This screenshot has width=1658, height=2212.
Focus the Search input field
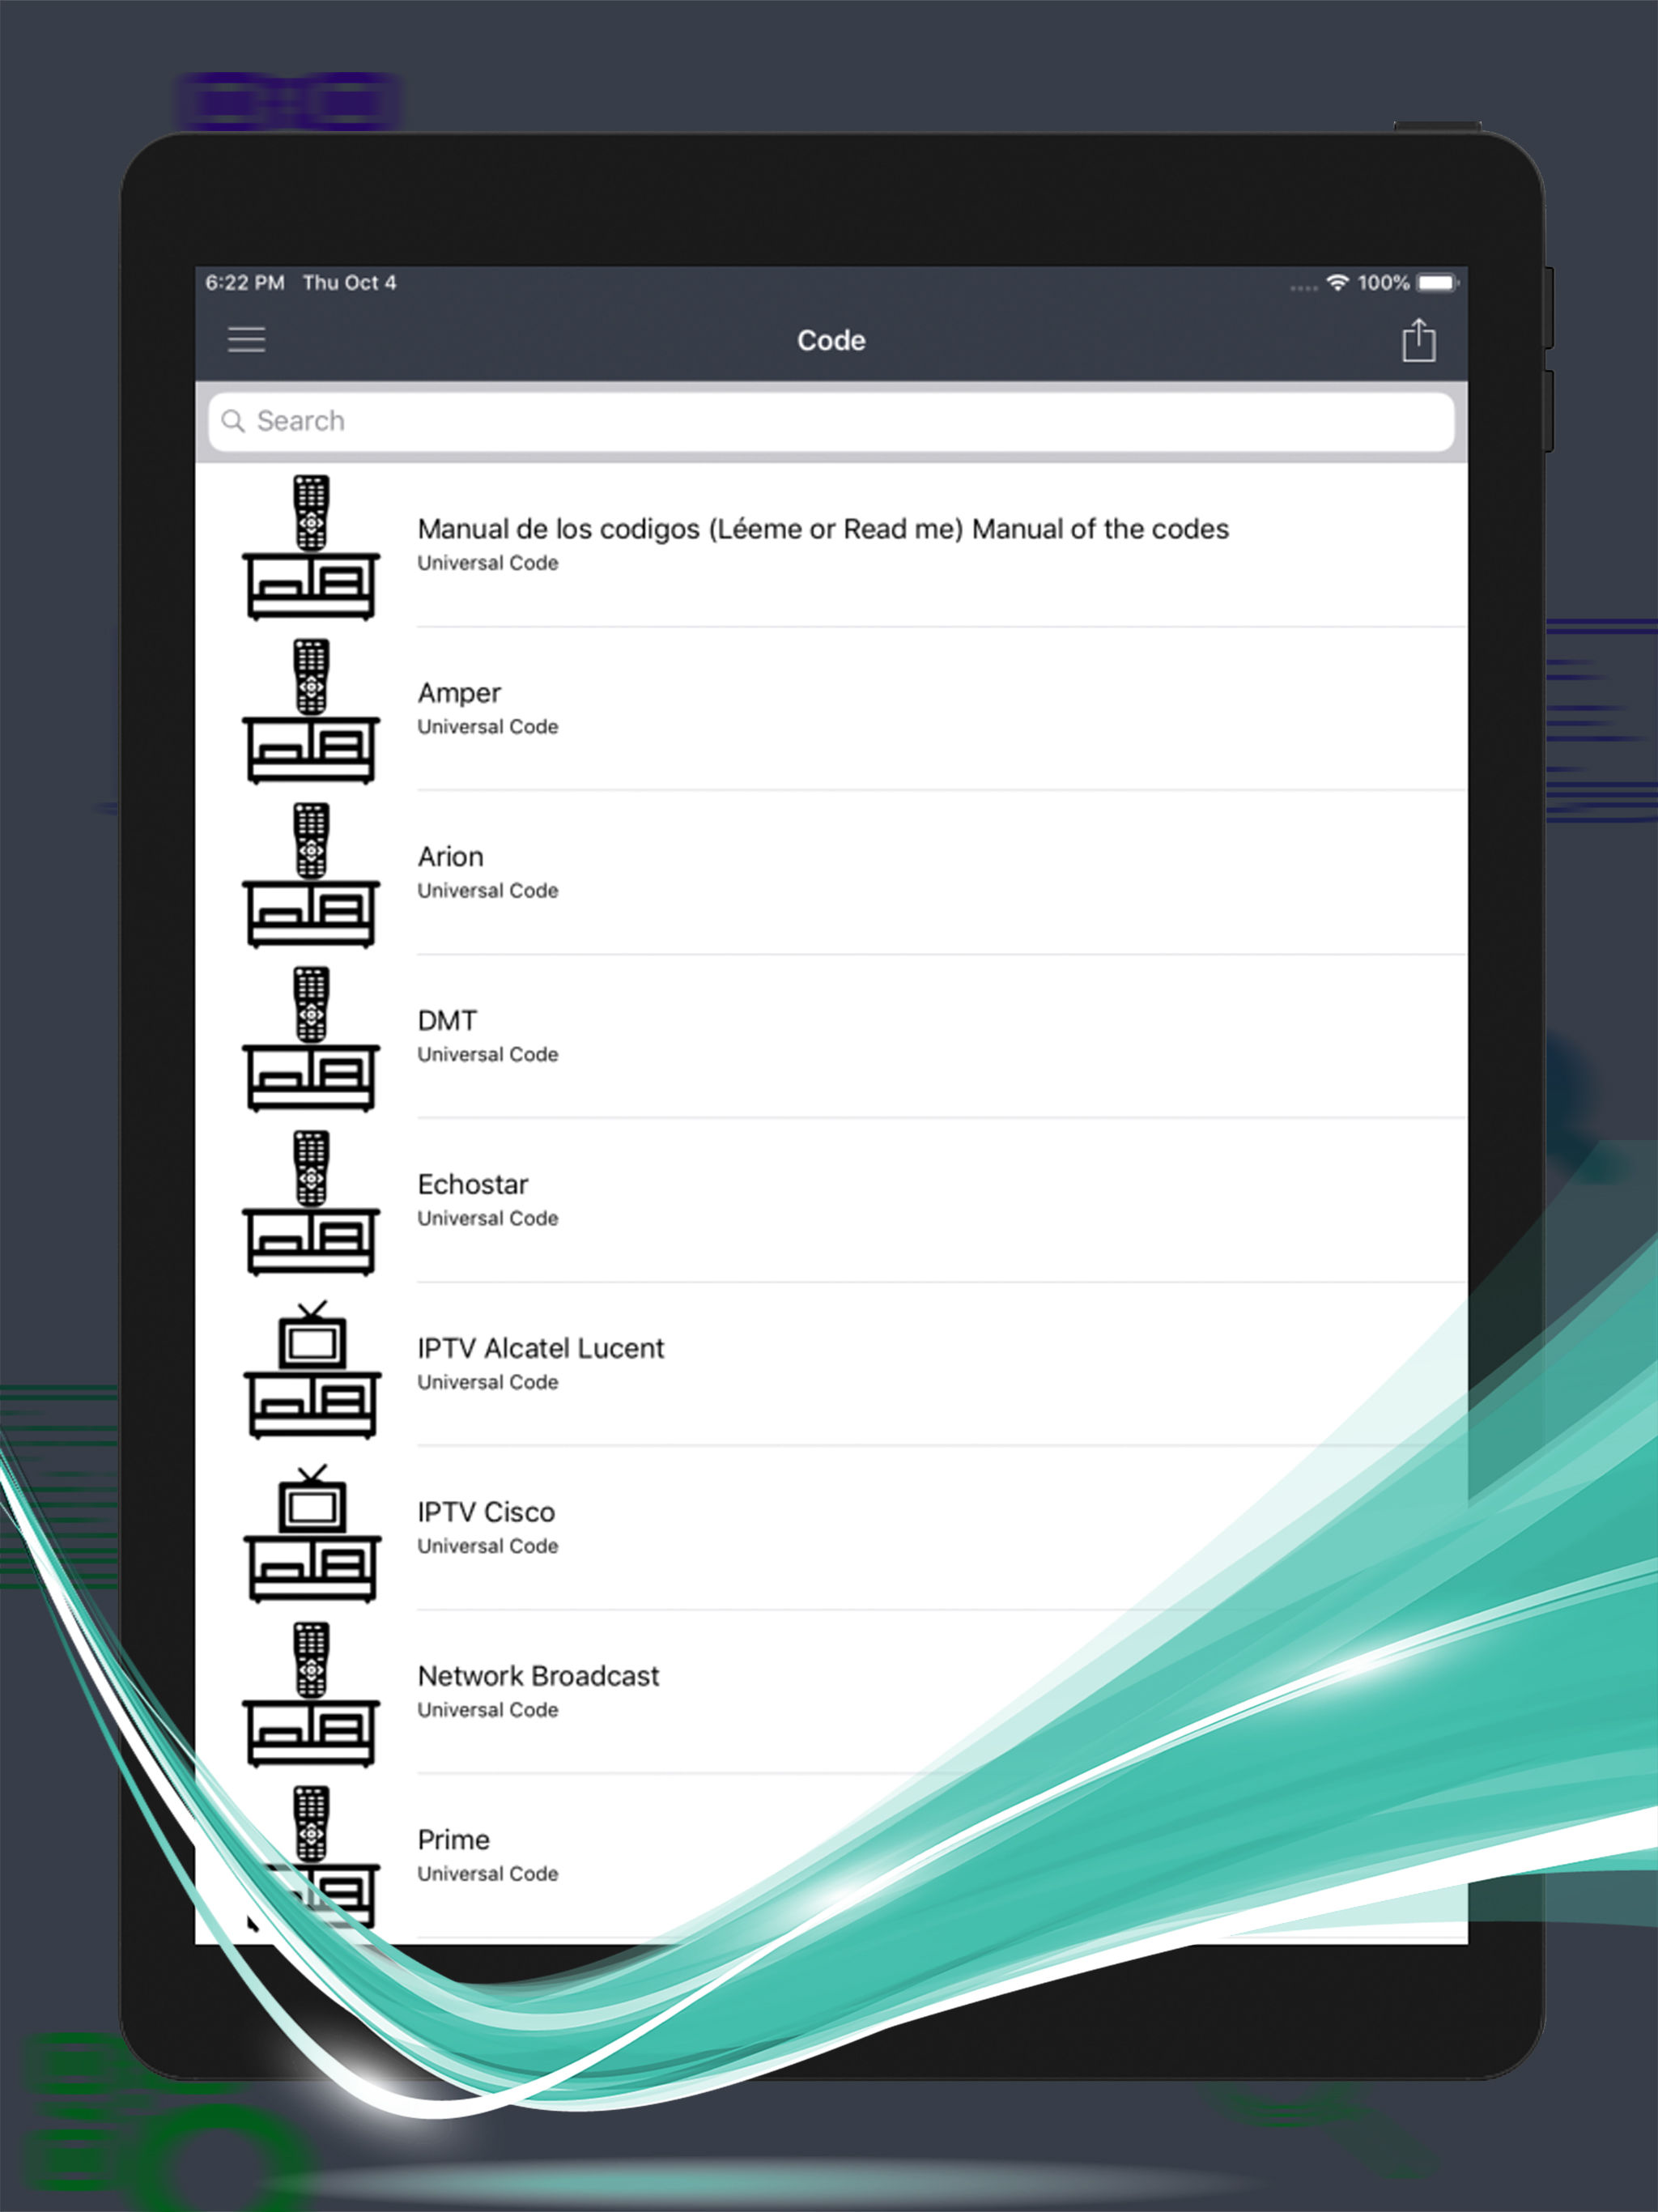(x=830, y=421)
